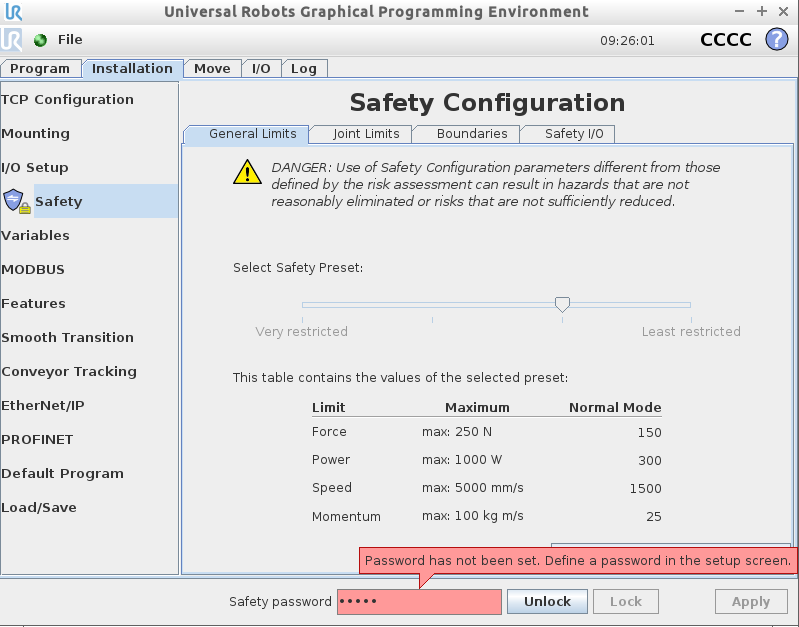The image size is (799, 627).
Task: Click the Normal Mode column header
Action: [615, 408]
